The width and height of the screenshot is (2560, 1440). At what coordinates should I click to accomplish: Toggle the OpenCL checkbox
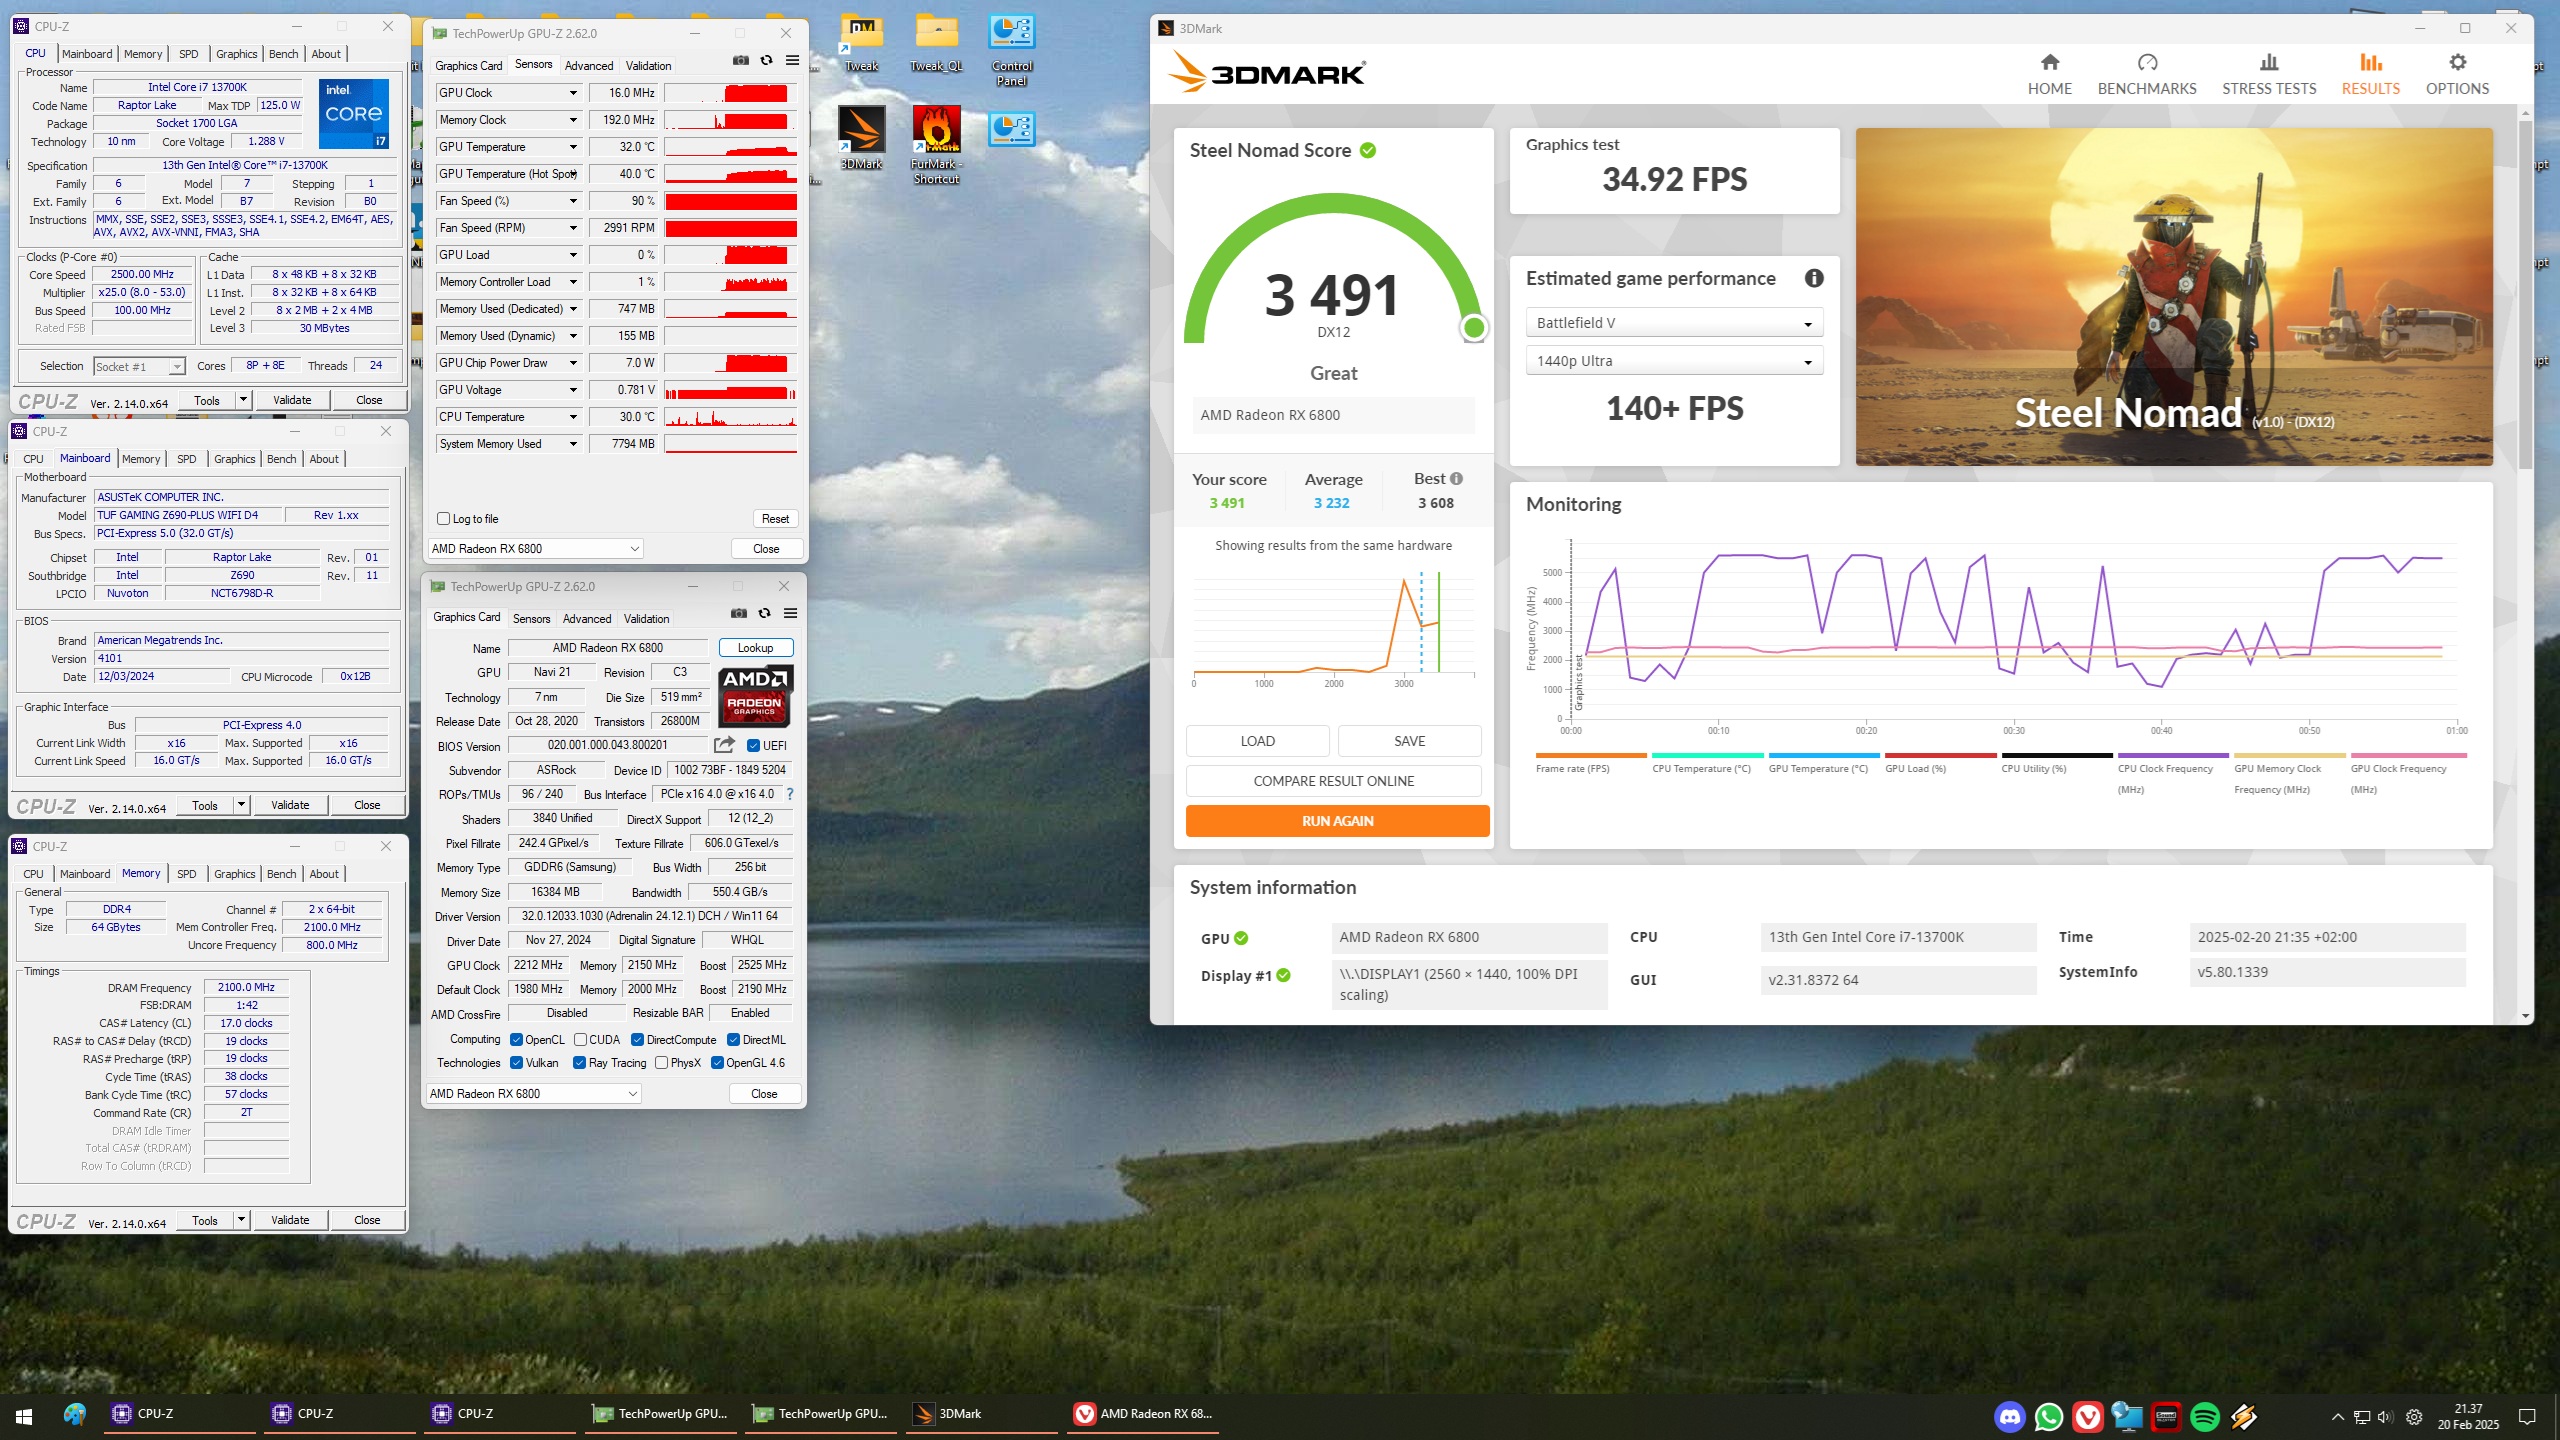coord(516,1040)
